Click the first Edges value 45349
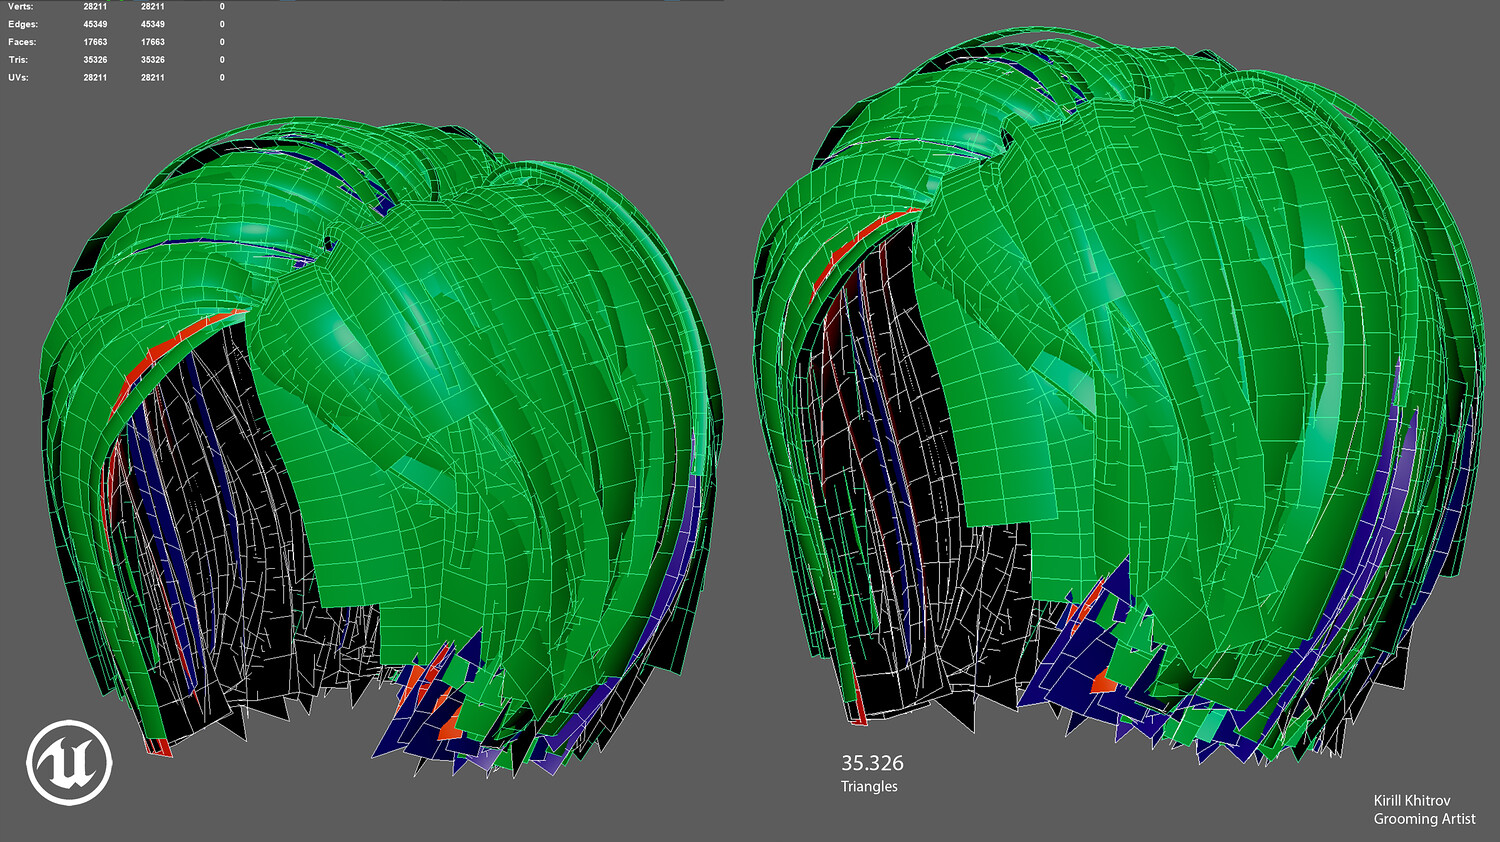This screenshot has width=1500, height=842. pyautogui.click(x=95, y=24)
